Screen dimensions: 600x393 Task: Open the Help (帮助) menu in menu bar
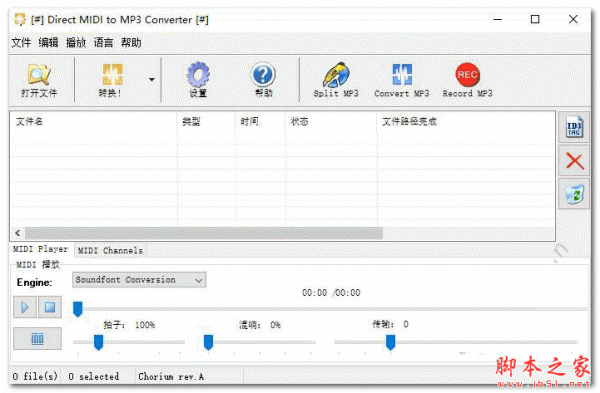click(x=131, y=42)
